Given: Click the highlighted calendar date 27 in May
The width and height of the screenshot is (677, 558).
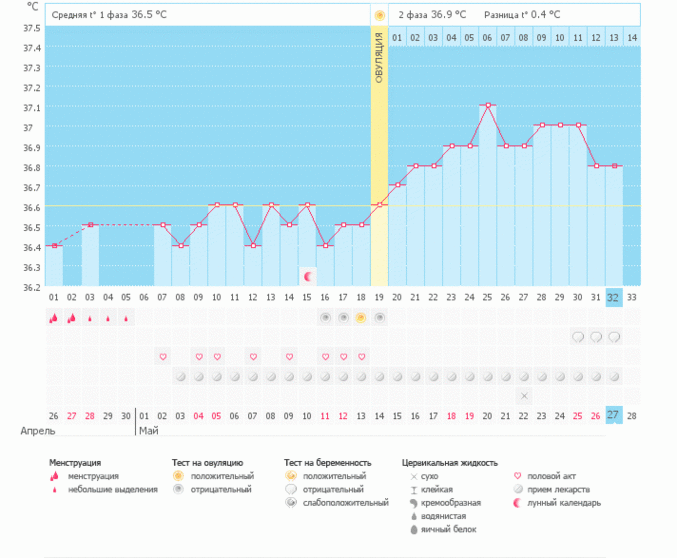Looking at the screenshot, I should coord(613,415).
